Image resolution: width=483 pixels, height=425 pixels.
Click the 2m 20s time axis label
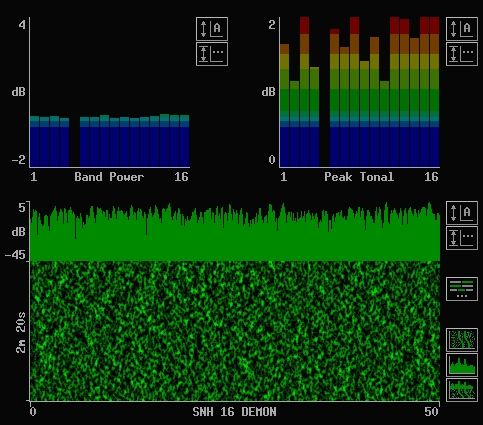click(x=21, y=332)
